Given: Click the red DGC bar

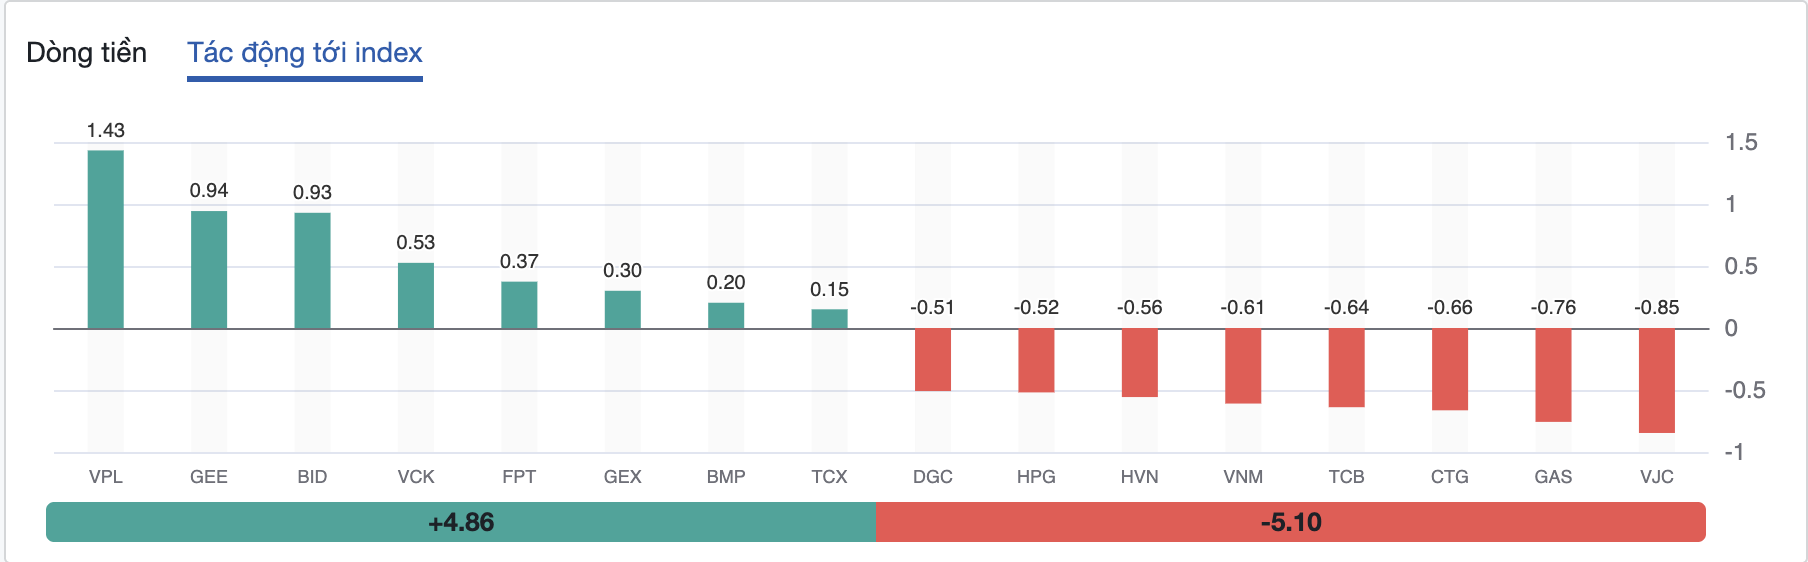Looking at the screenshot, I should (933, 360).
